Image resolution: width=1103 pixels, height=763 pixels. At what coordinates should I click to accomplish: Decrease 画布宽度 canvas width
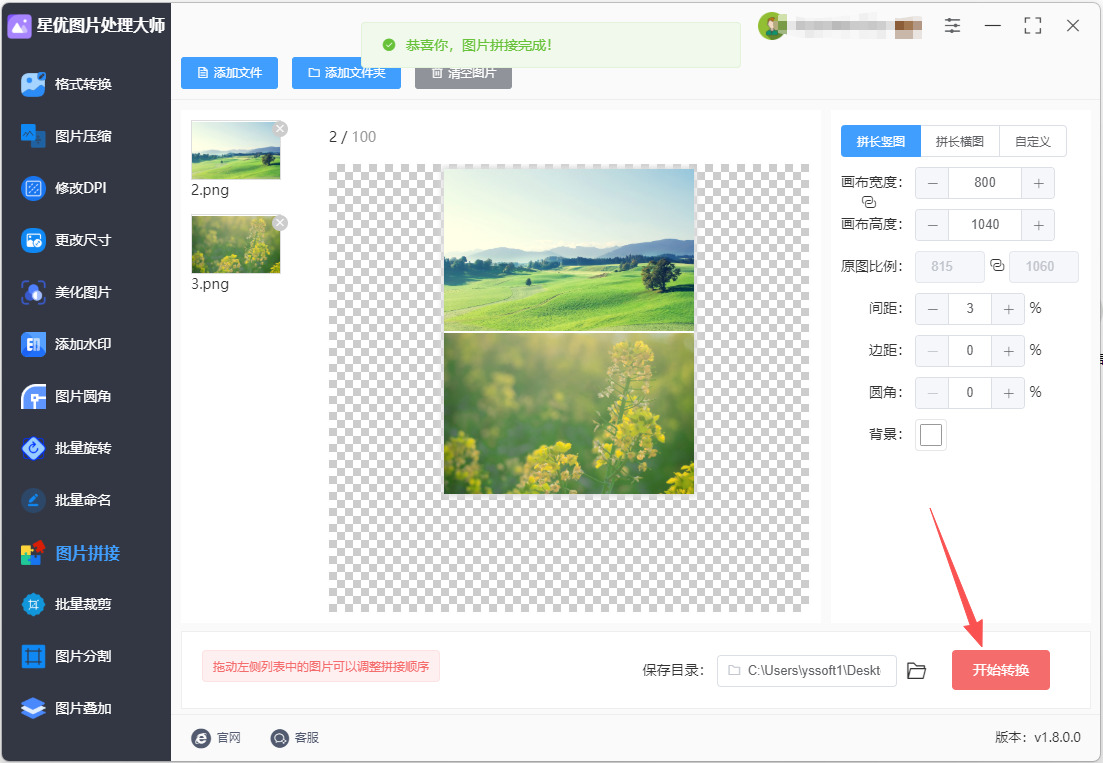932,183
